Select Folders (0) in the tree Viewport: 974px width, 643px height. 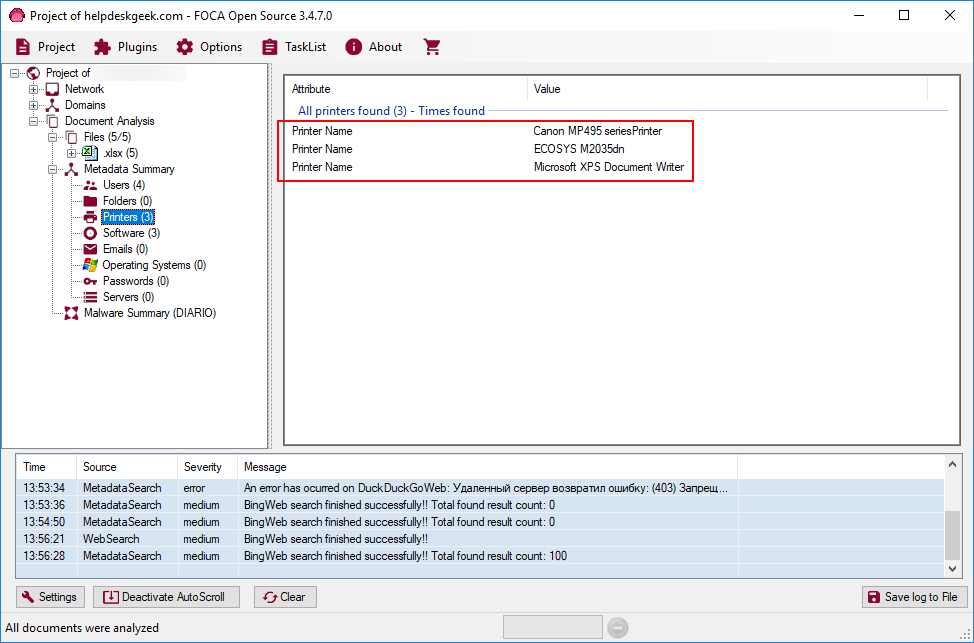[x=127, y=201]
